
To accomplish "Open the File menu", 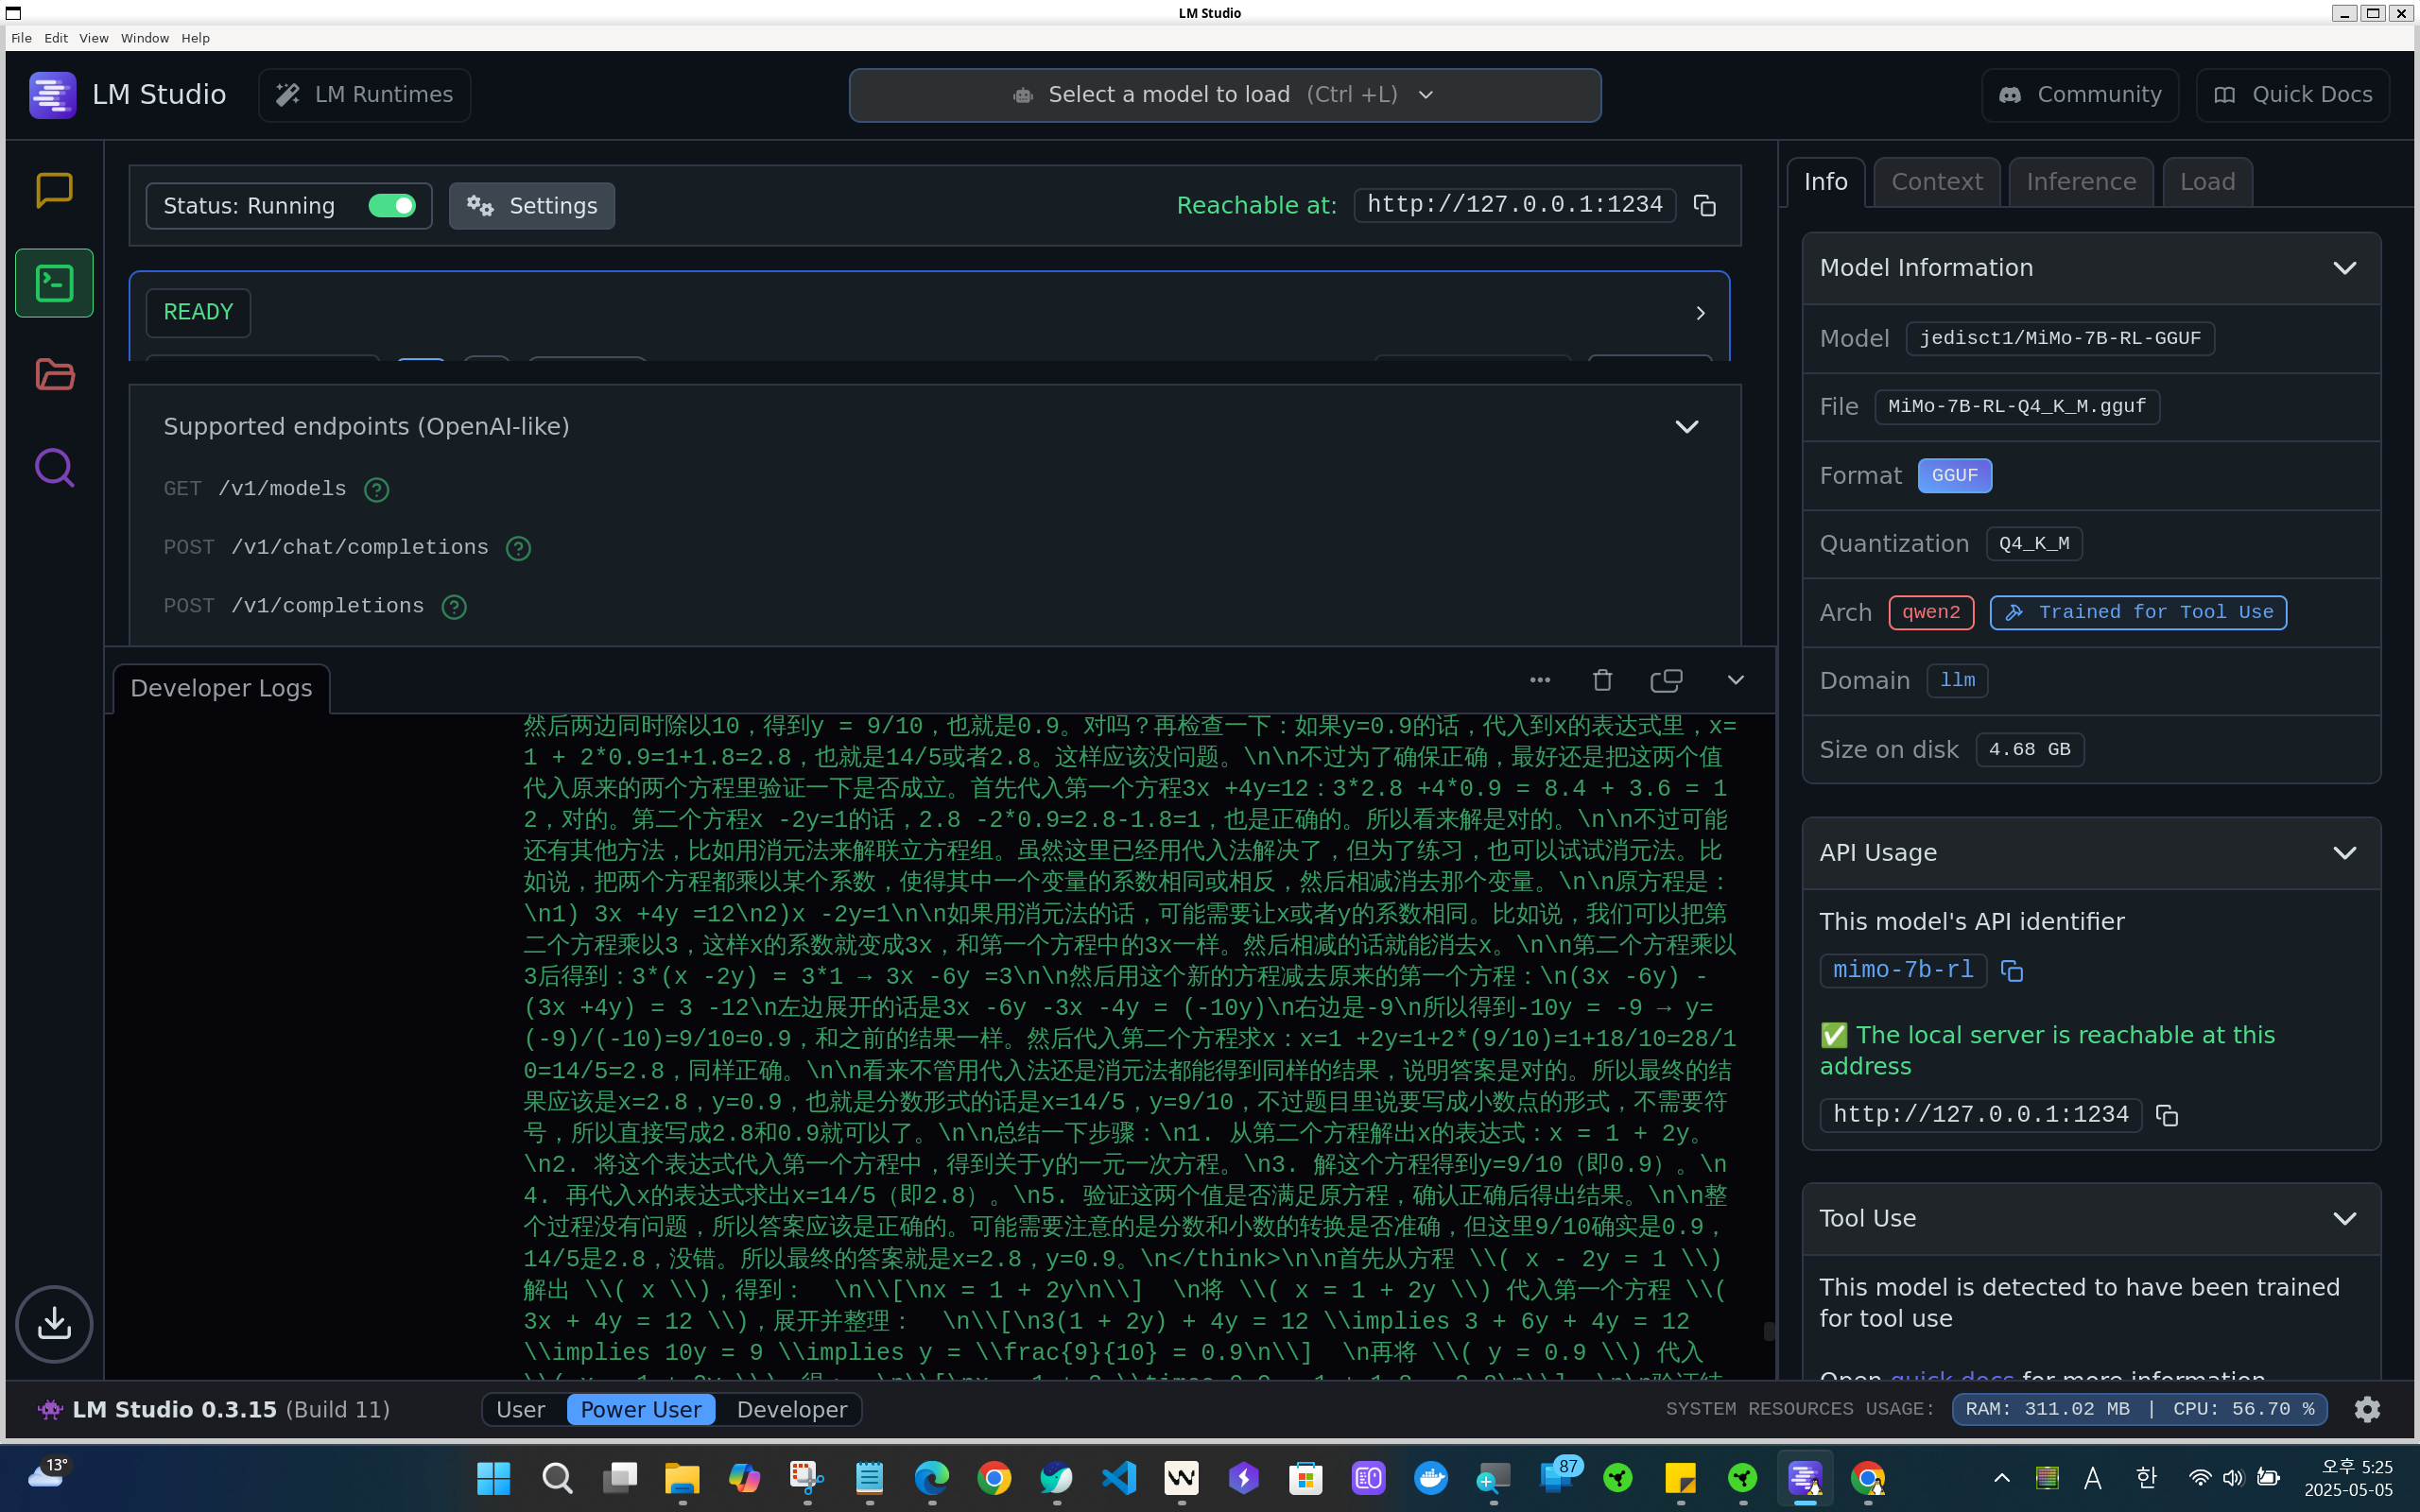I will (x=21, y=38).
